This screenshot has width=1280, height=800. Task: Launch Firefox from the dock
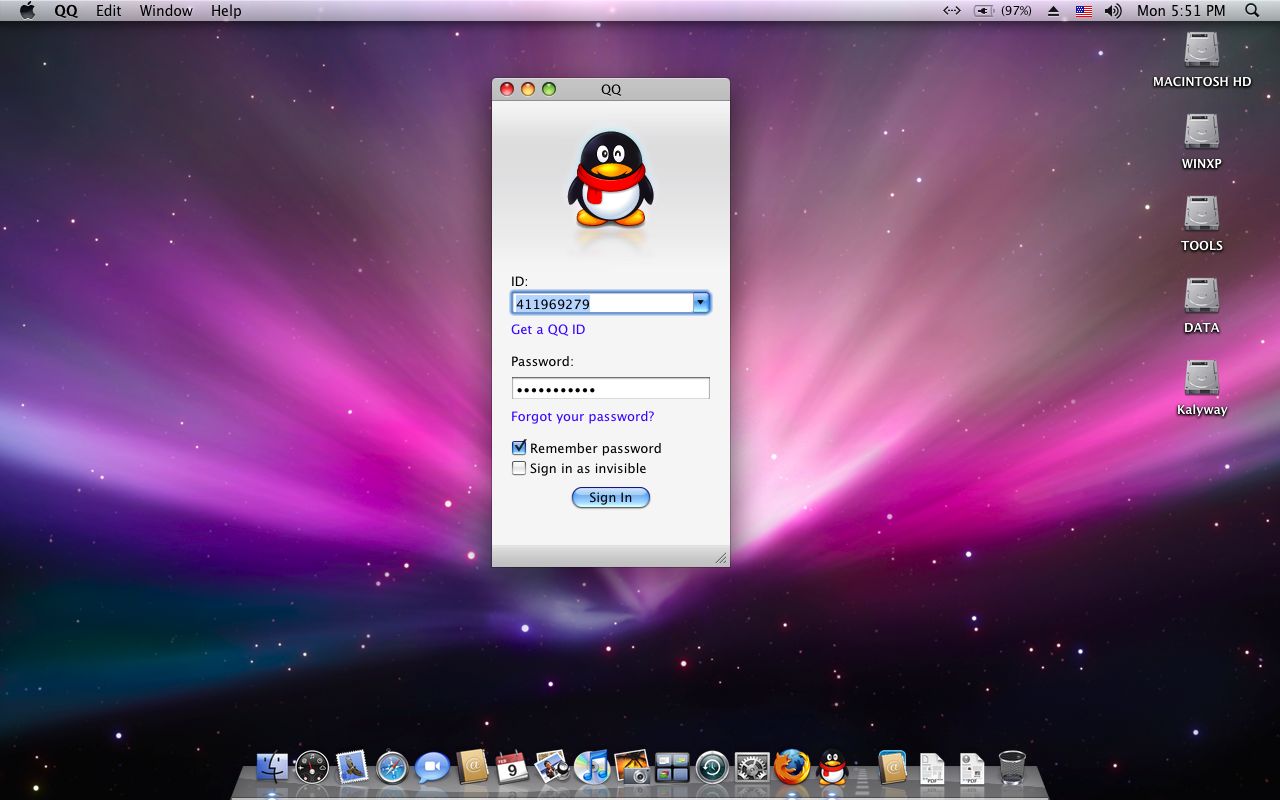pos(792,768)
